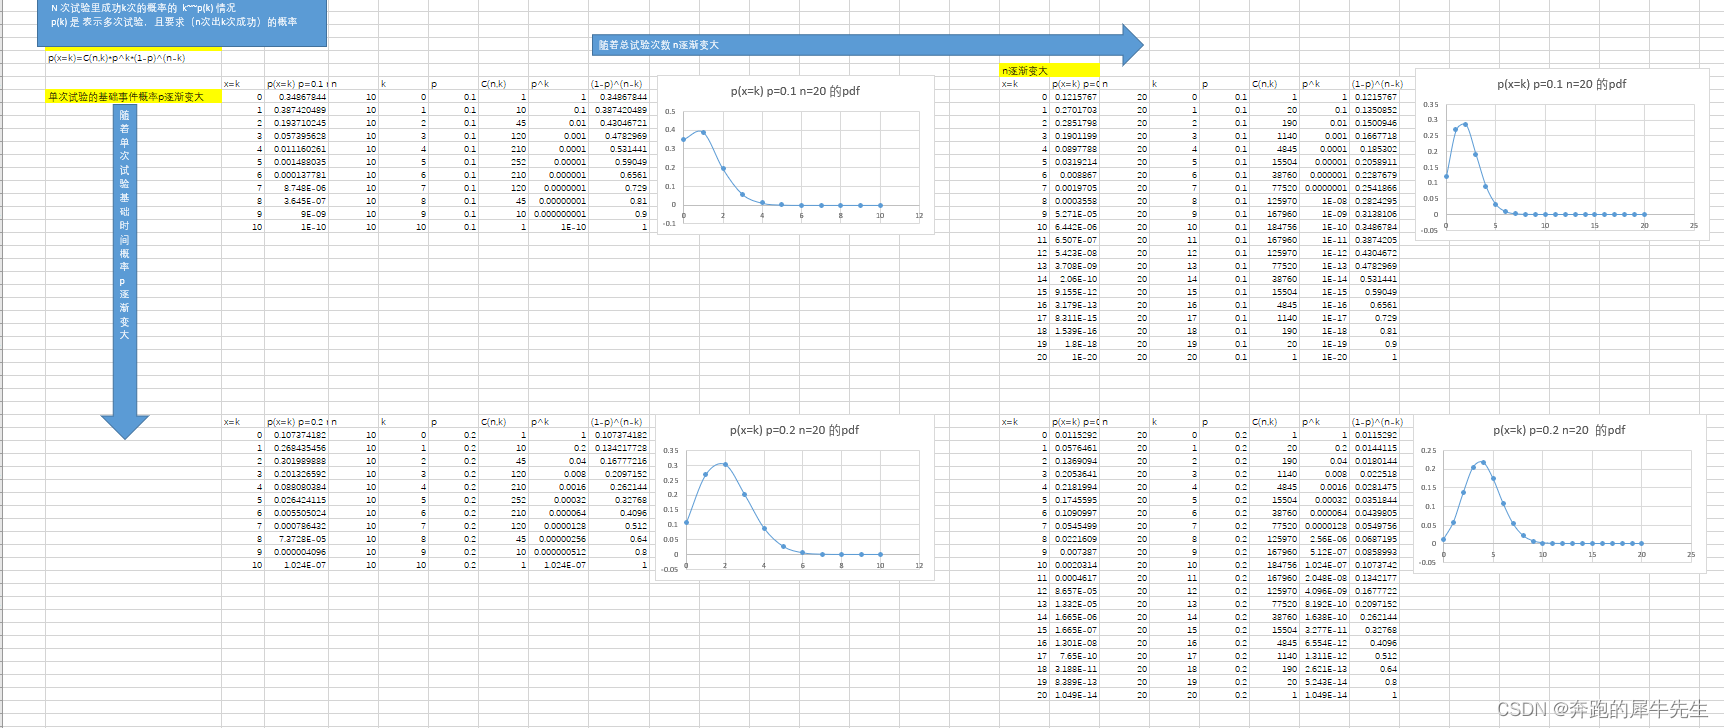Click cell with value 0.088080384
Image resolution: width=1724 pixels, height=728 pixels.
point(297,487)
